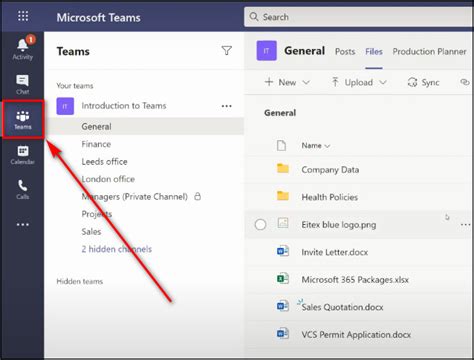Viewport: 474px width, 360px height.
Task: Click the VCS Permit Application Word icon
Action: click(x=283, y=333)
